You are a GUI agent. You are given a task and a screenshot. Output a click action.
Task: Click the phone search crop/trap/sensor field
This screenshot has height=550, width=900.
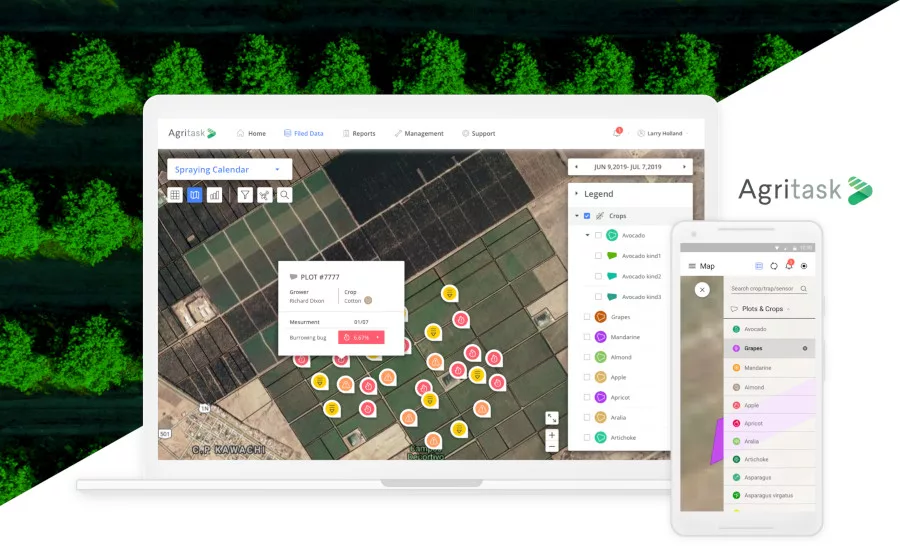click(x=769, y=289)
